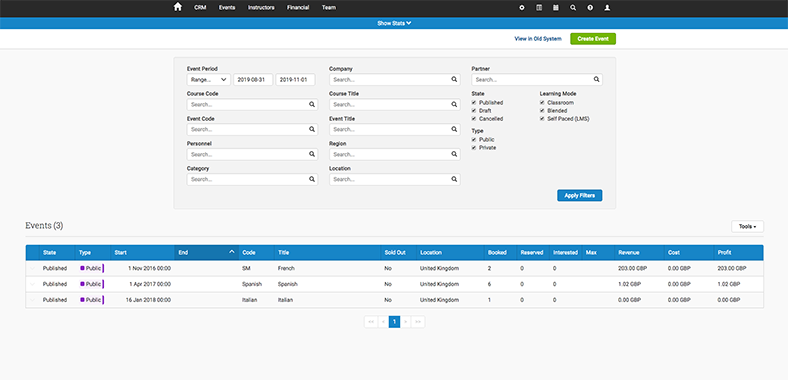Open the Events menu
Image resolution: width=788 pixels, height=380 pixels.
tap(227, 8)
